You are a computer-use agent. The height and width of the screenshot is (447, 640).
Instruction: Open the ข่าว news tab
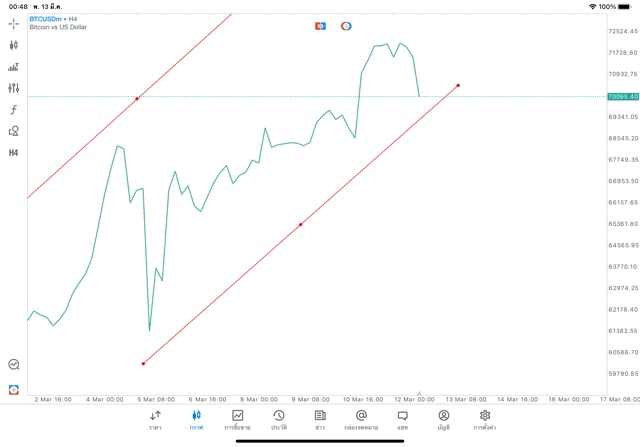(x=320, y=420)
